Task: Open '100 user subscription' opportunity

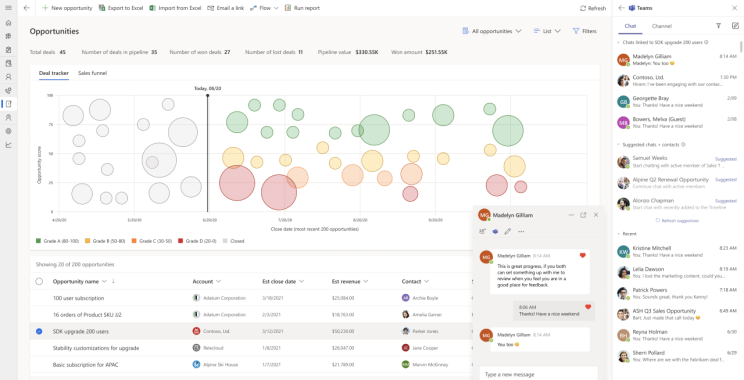Action: coord(78,298)
